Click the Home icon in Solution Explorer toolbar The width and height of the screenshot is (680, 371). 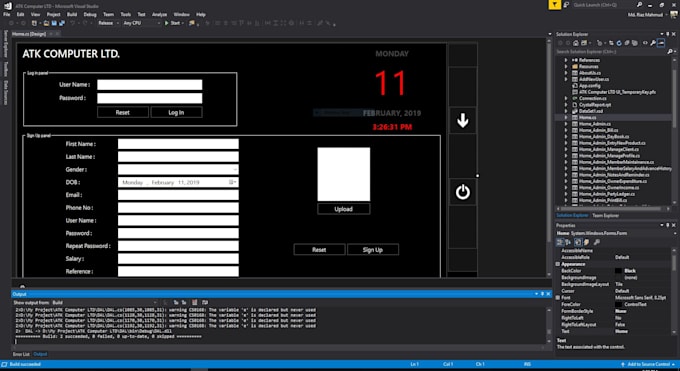pyautogui.click(x=575, y=43)
